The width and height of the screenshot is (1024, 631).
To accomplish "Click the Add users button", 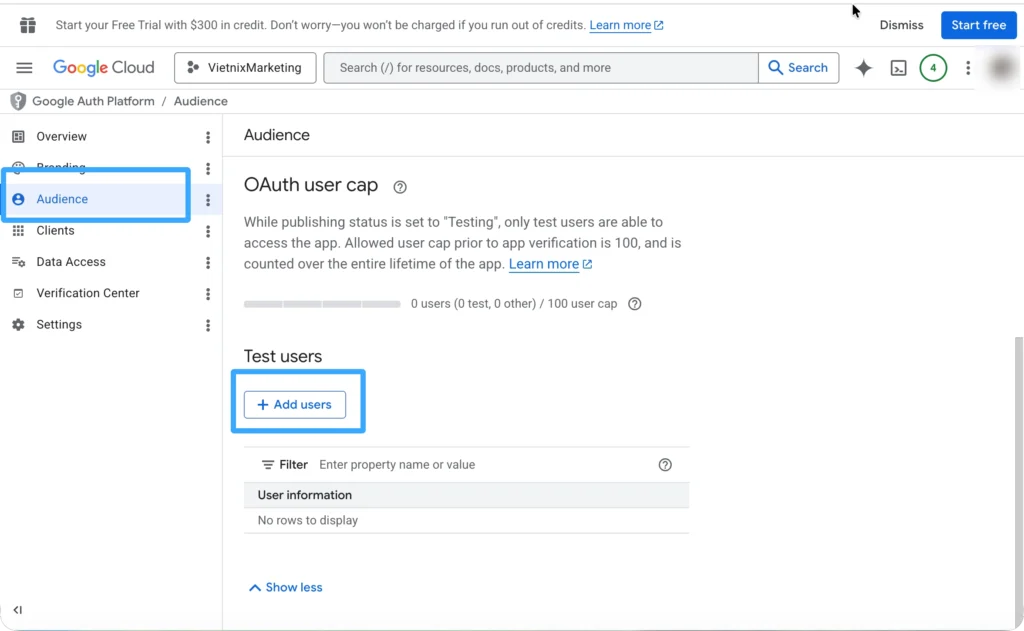I will pos(294,404).
